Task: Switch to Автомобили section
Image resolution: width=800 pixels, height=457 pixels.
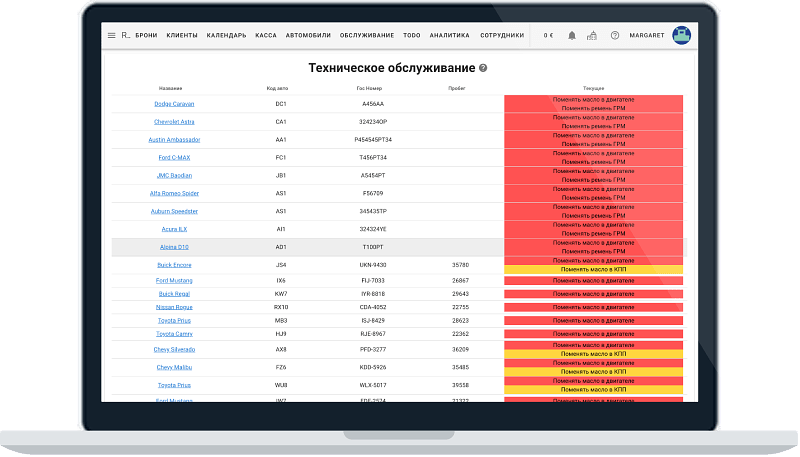Action: pos(308,35)
